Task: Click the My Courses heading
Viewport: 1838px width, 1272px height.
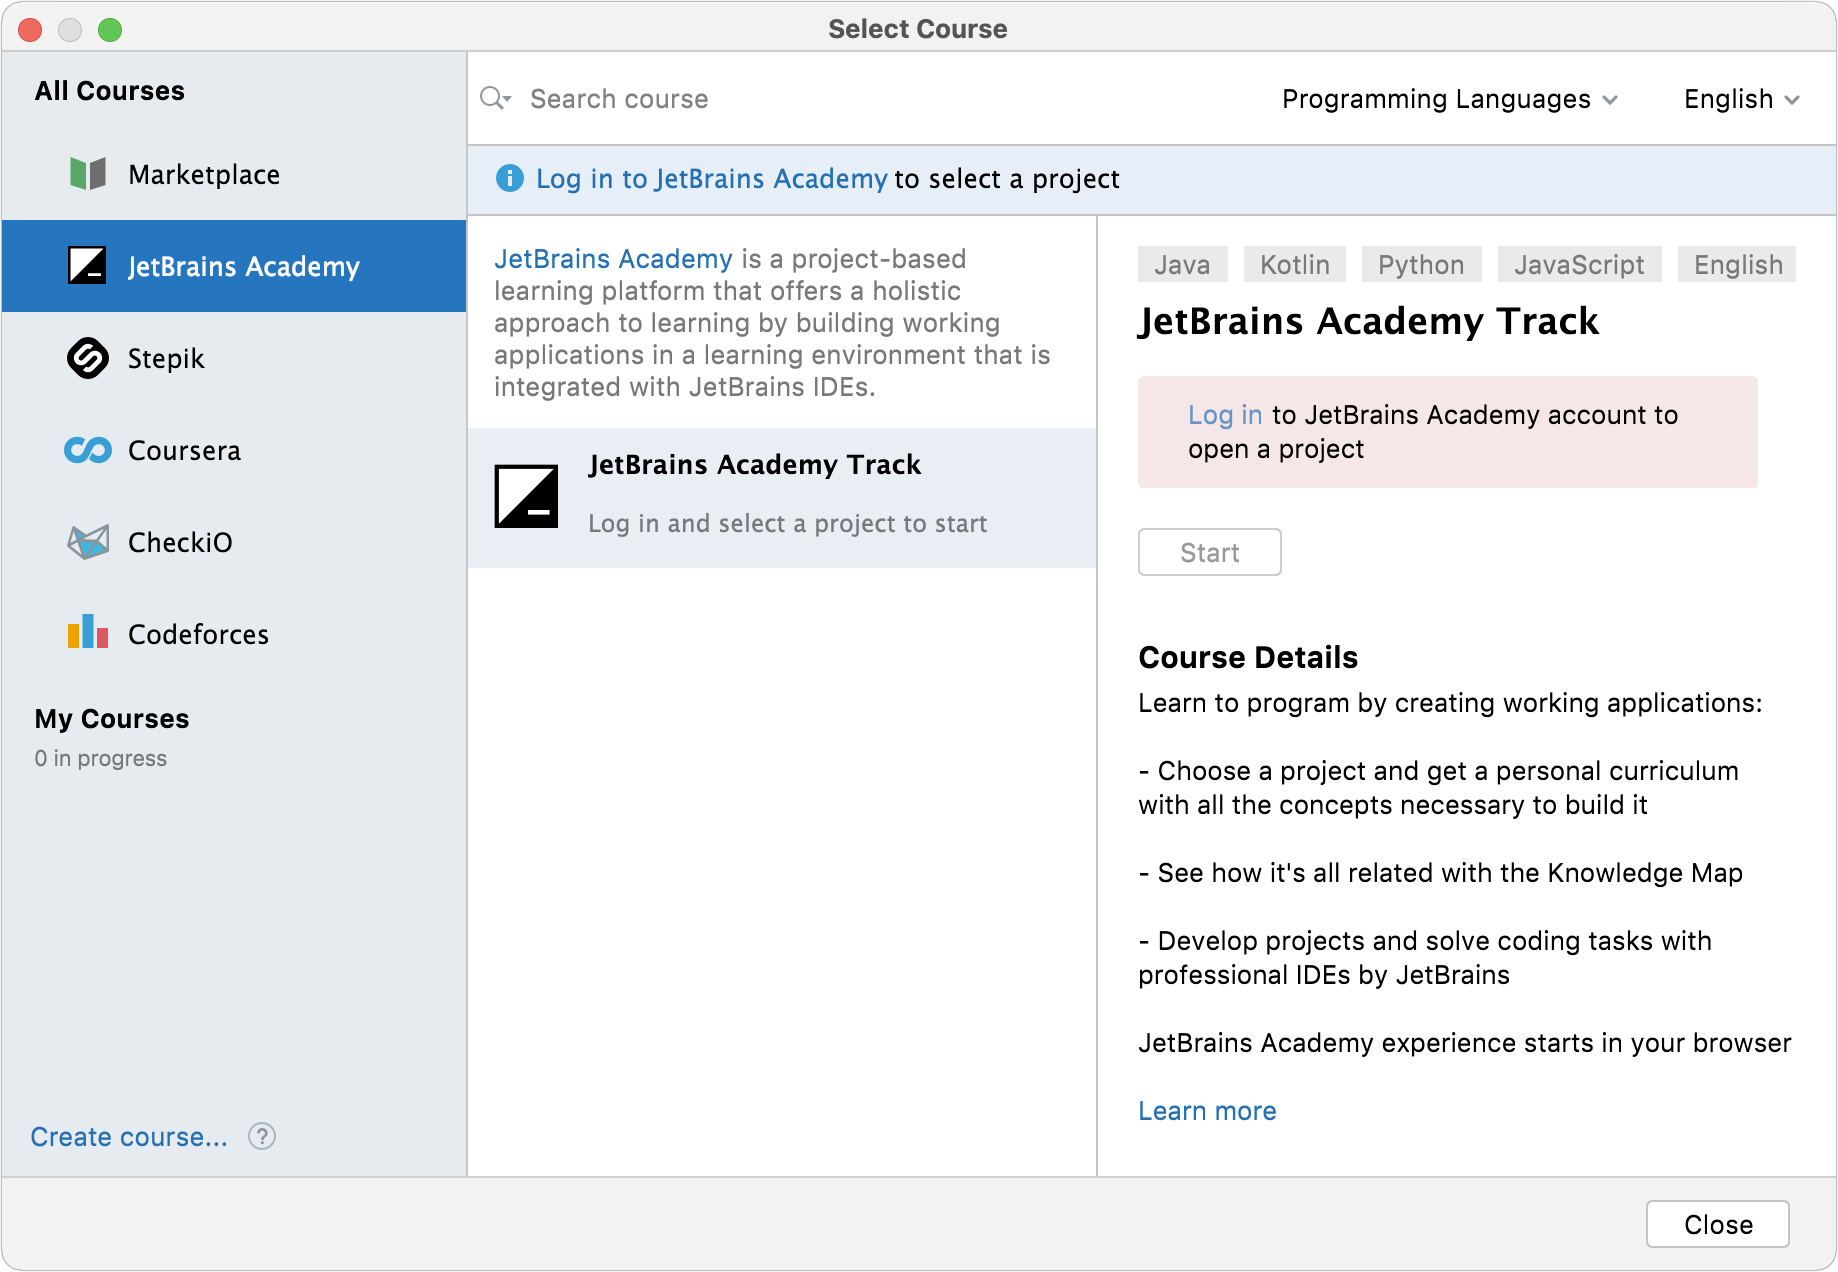Action: pyautogui.click(x=112, y=719)
